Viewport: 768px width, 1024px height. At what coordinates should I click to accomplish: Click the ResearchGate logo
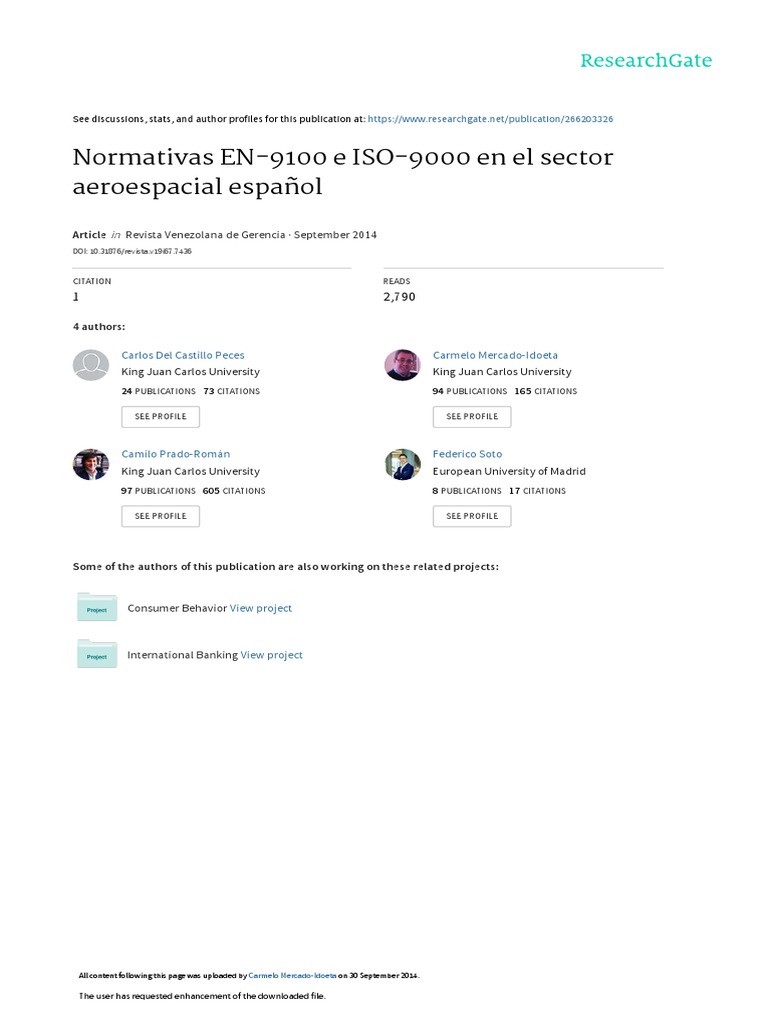click(x=646, y=61)
